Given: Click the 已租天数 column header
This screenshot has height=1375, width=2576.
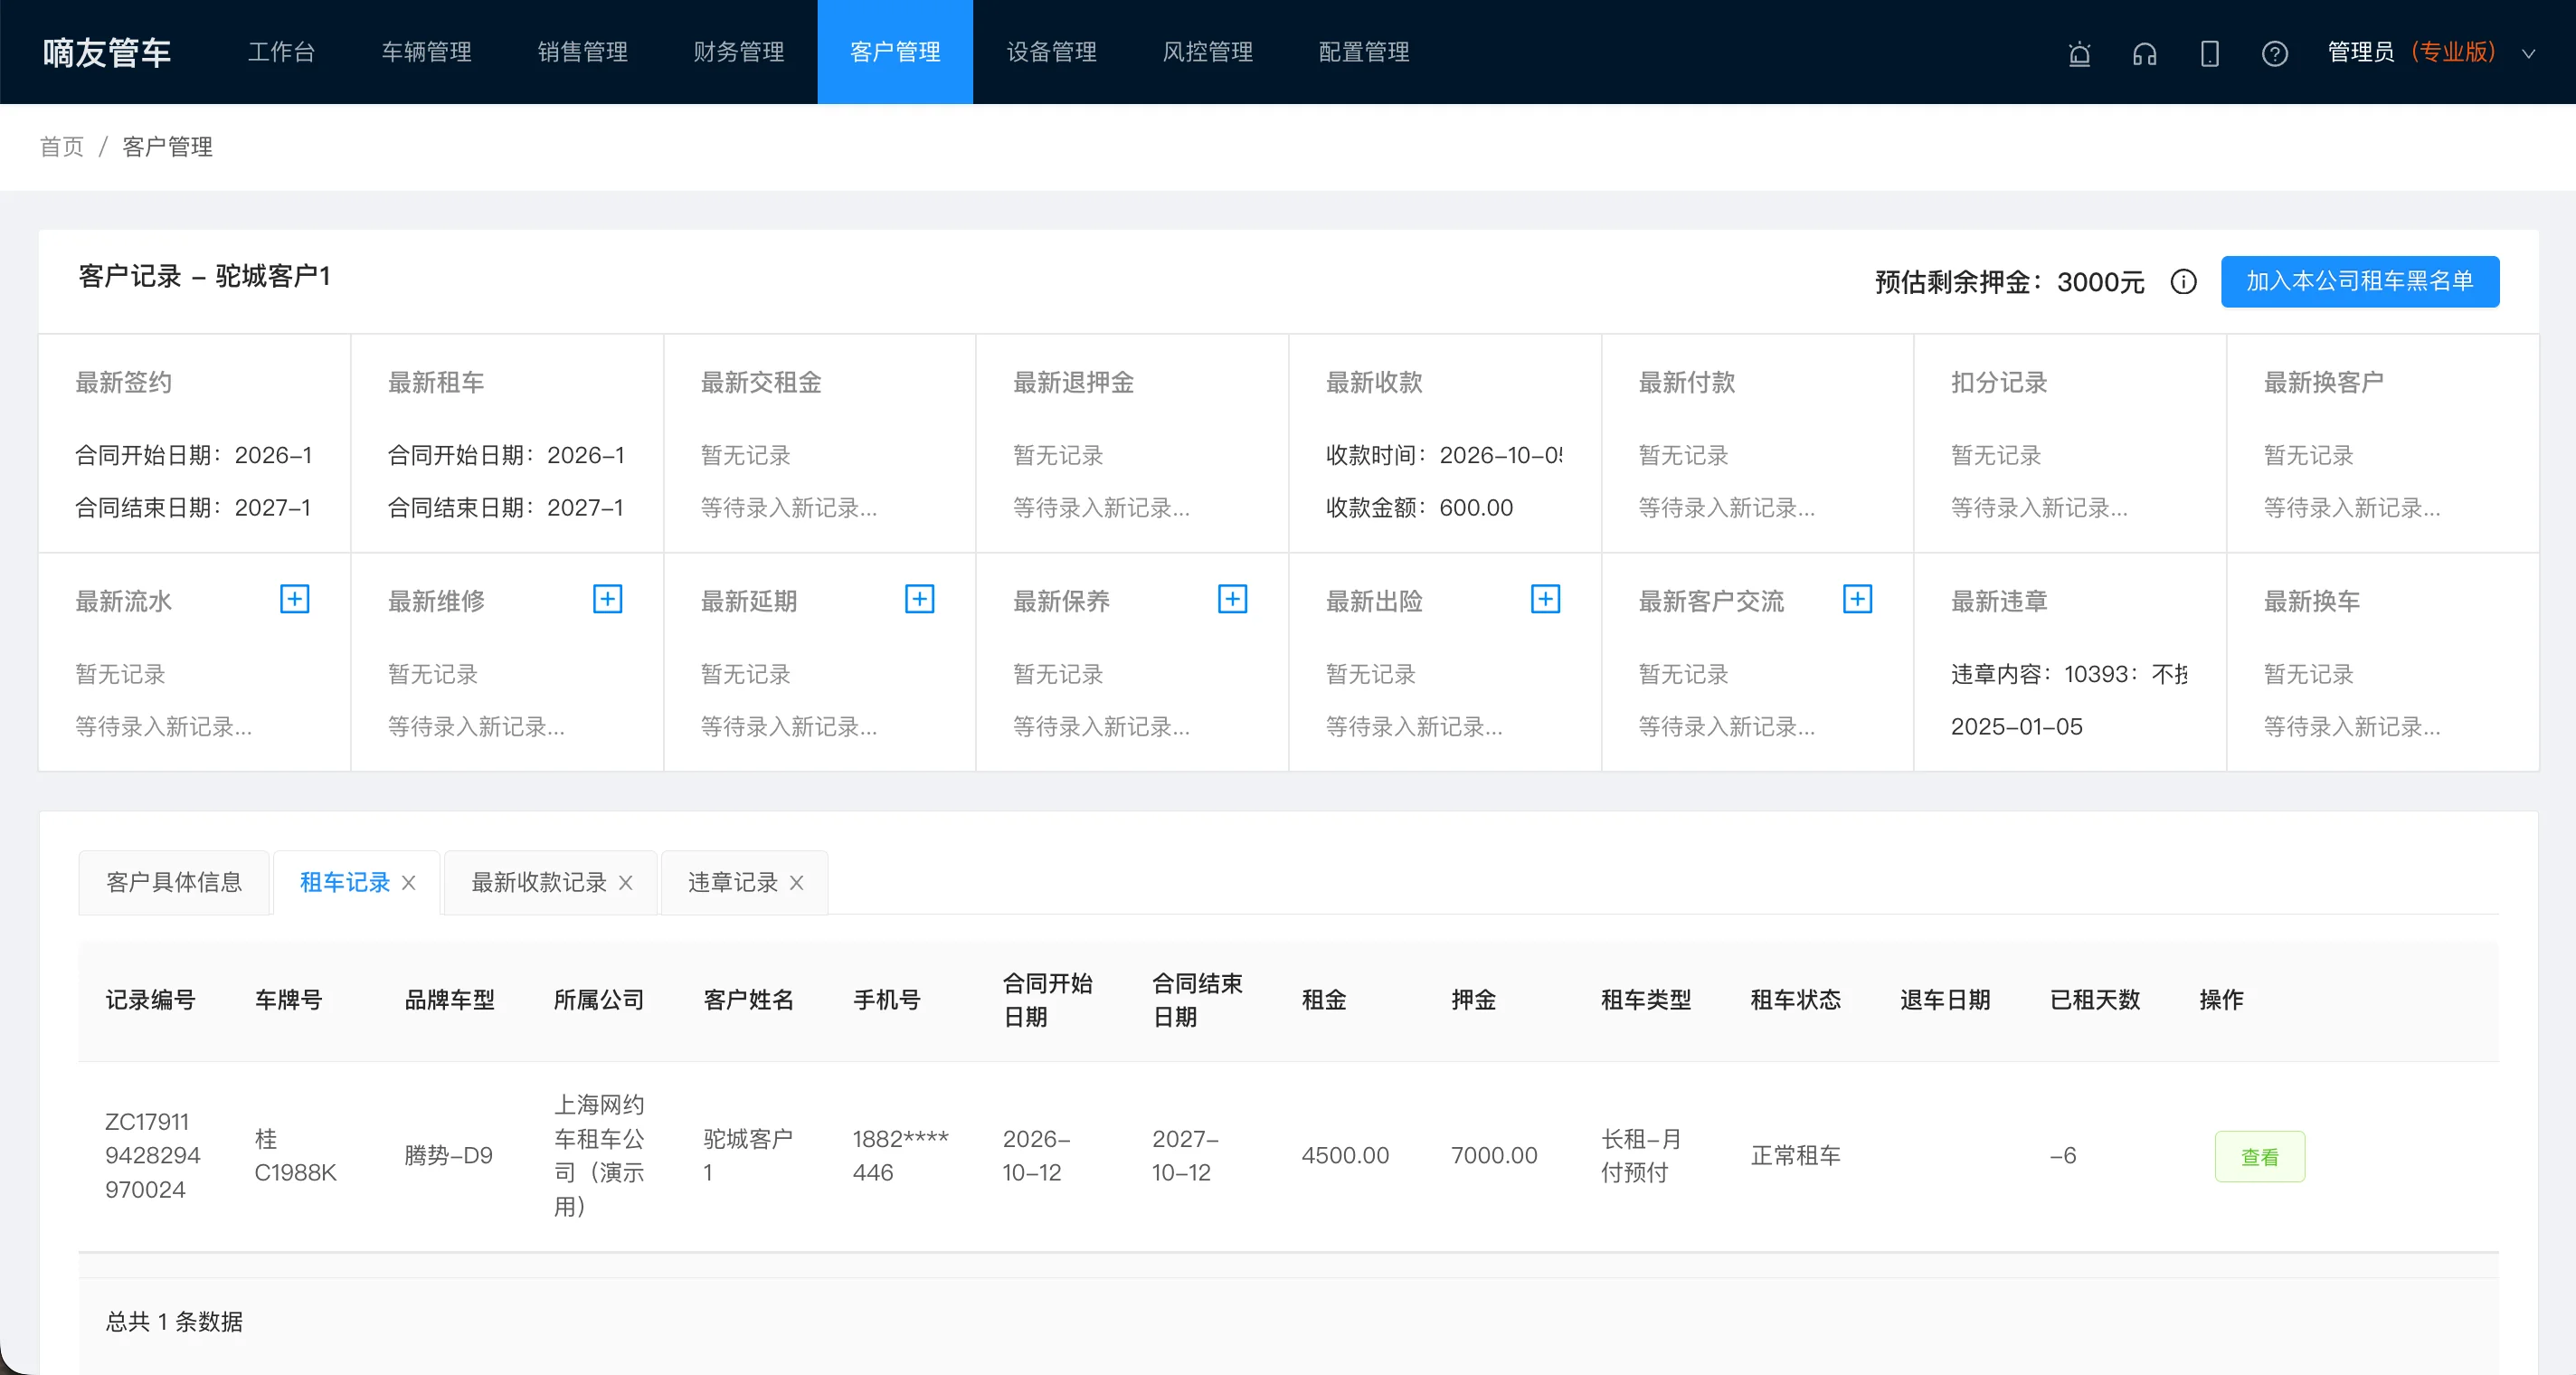Looking at the screenshot, I should [x=2095, y=1000].
